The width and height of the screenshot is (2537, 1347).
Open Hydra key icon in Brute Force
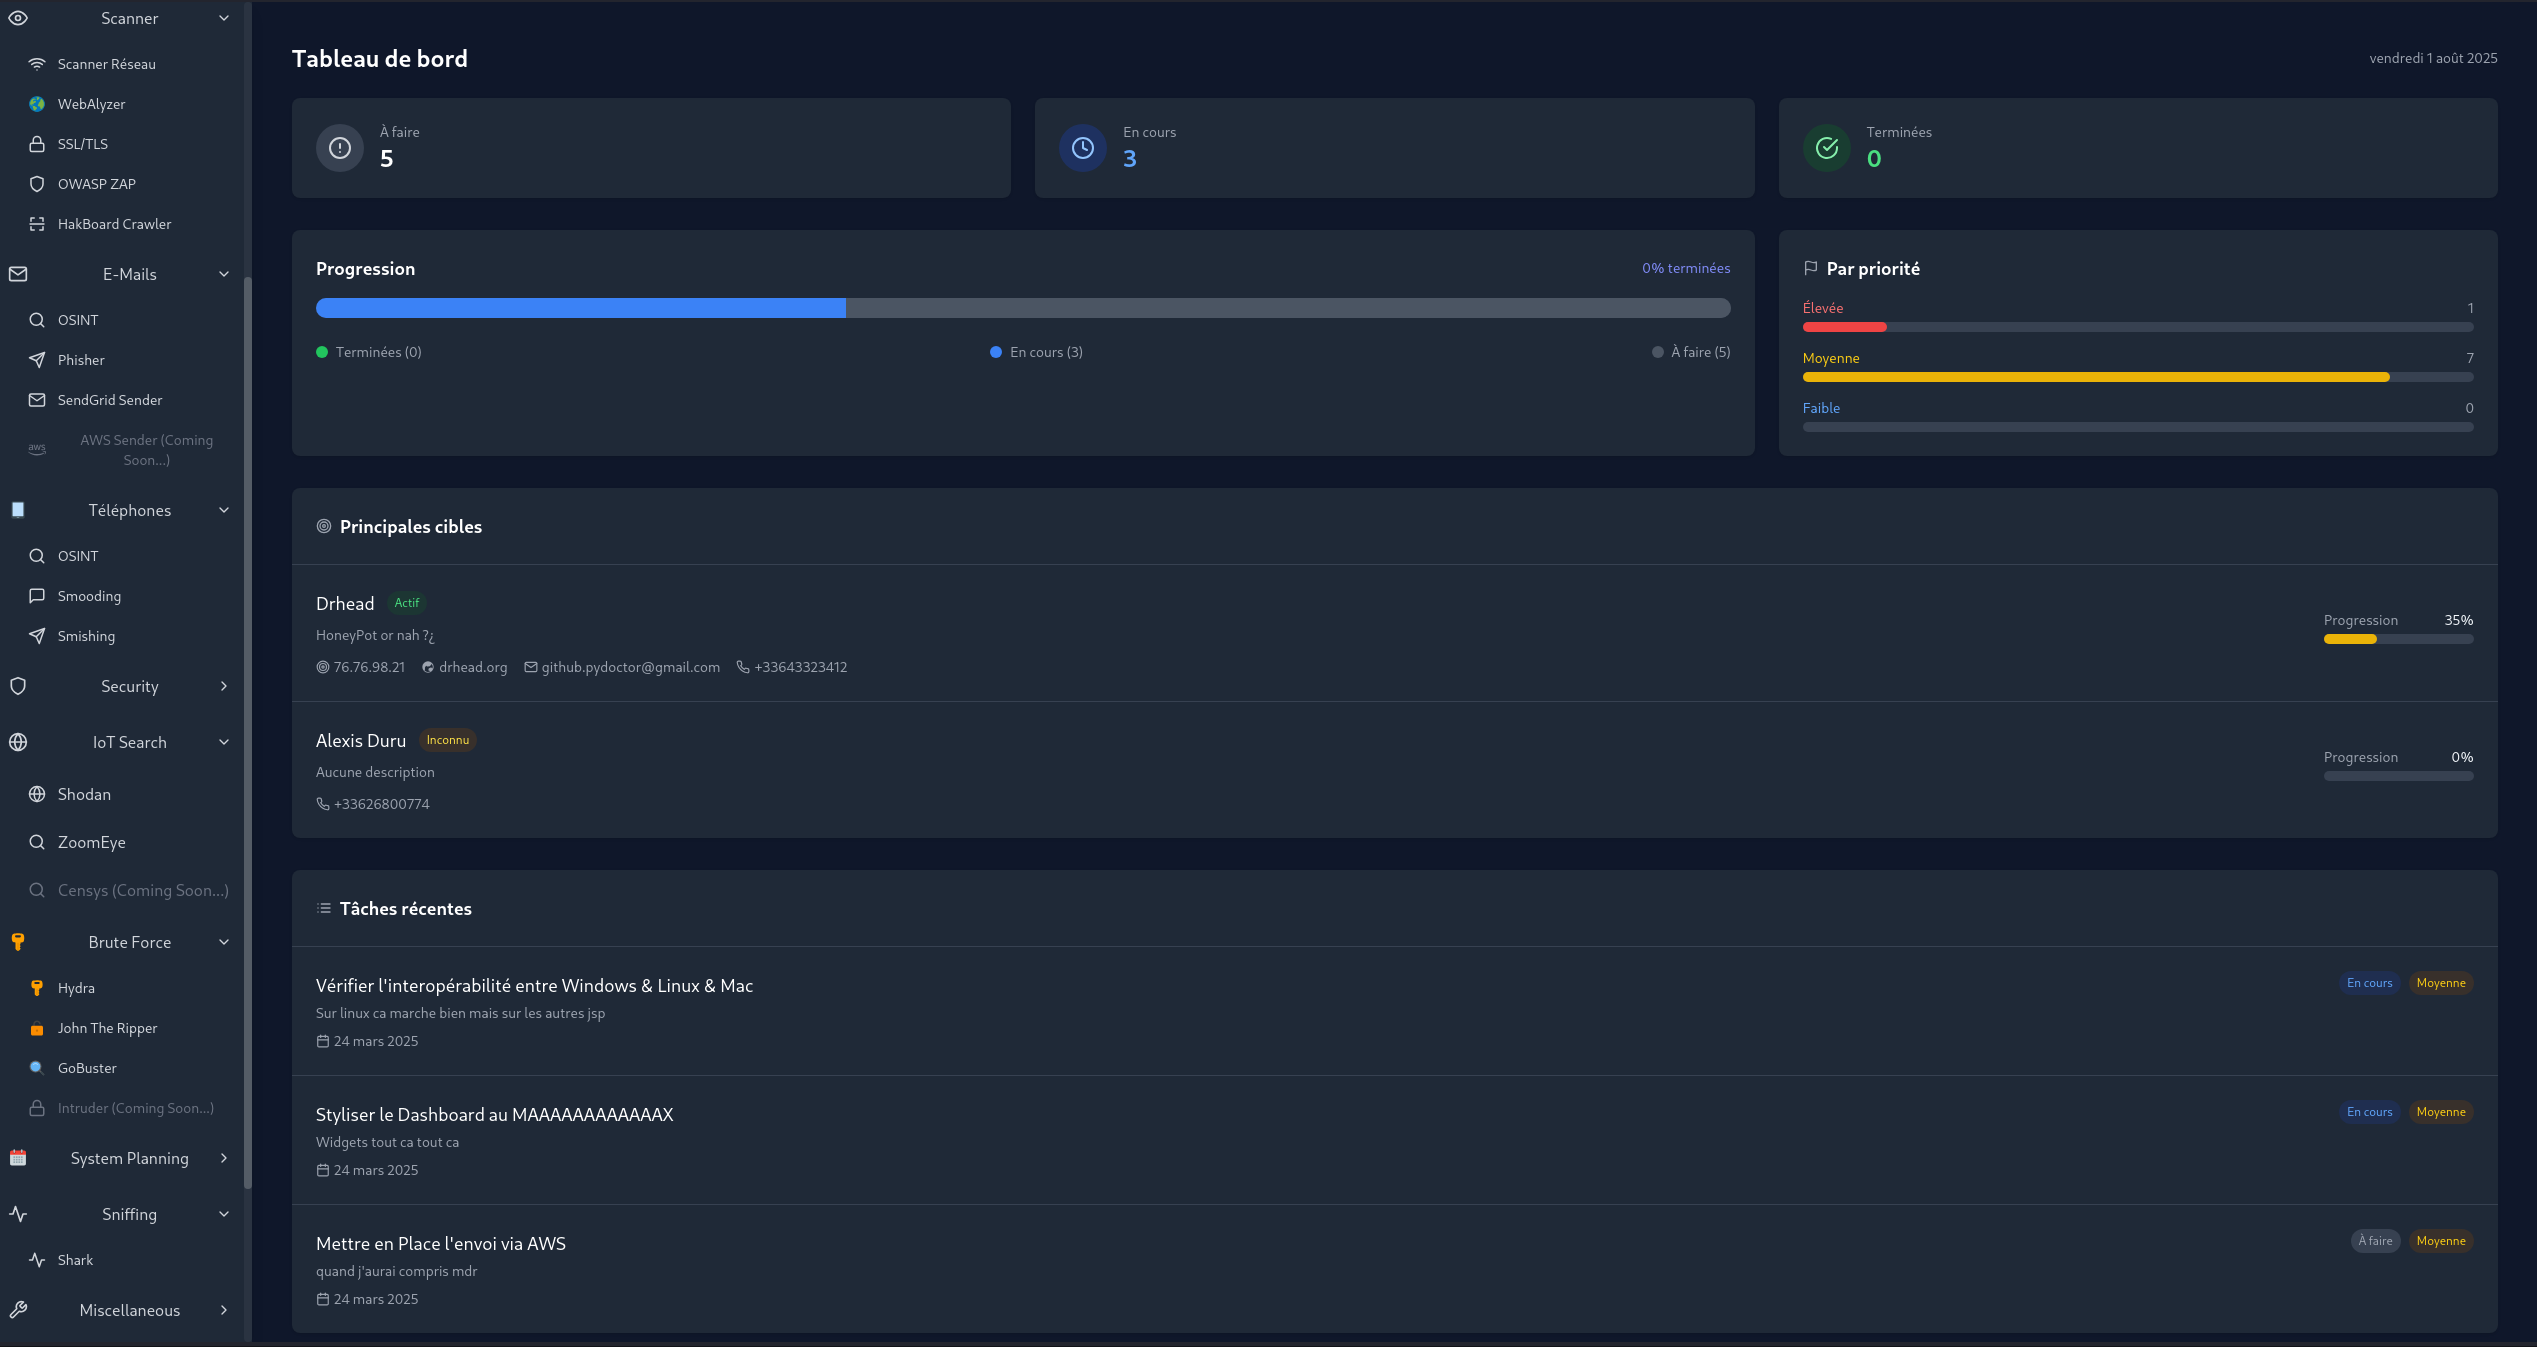click(37, 988)
